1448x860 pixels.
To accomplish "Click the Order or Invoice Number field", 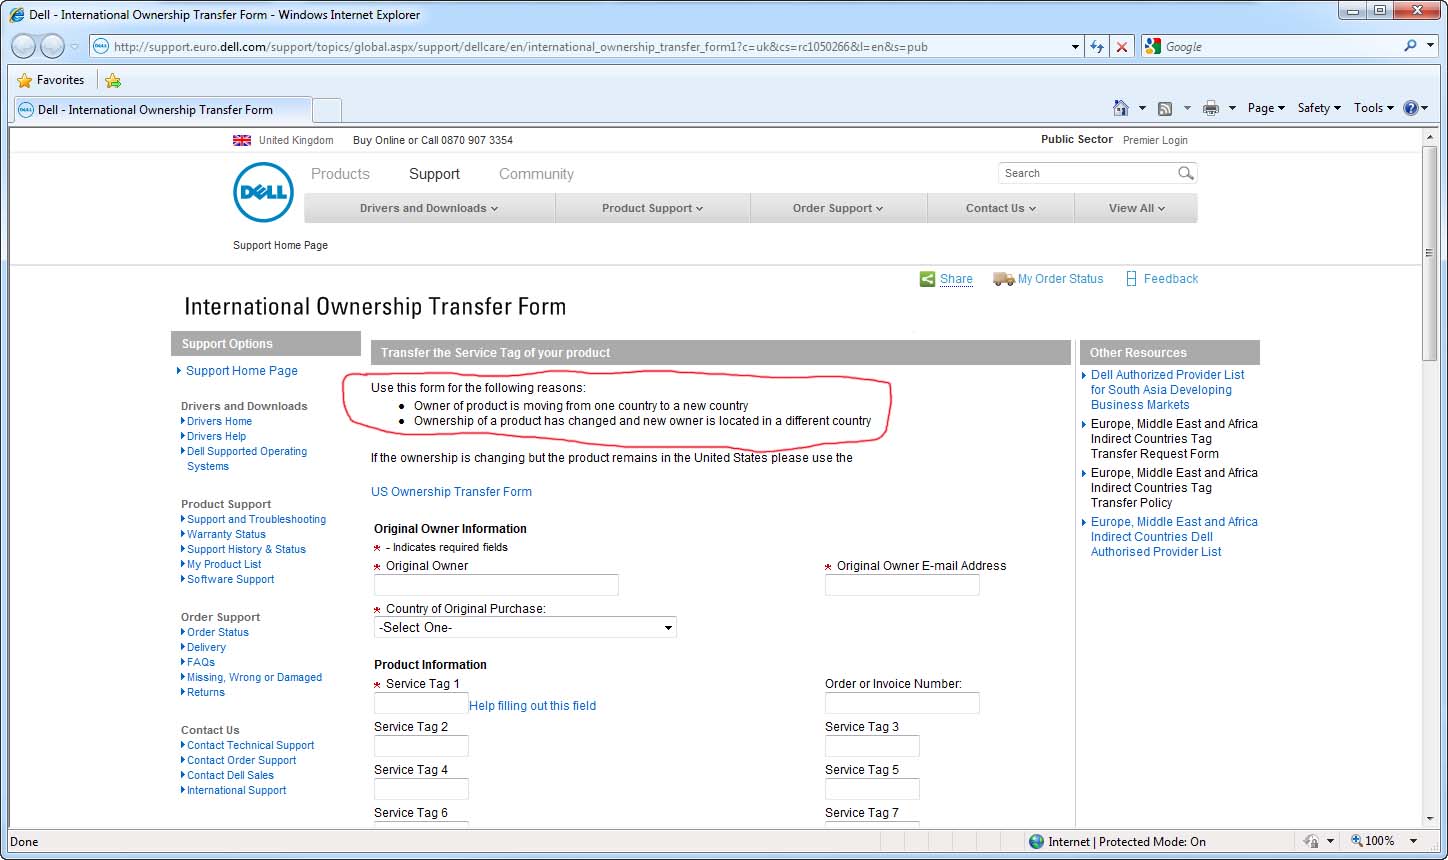I will [902, 703].
